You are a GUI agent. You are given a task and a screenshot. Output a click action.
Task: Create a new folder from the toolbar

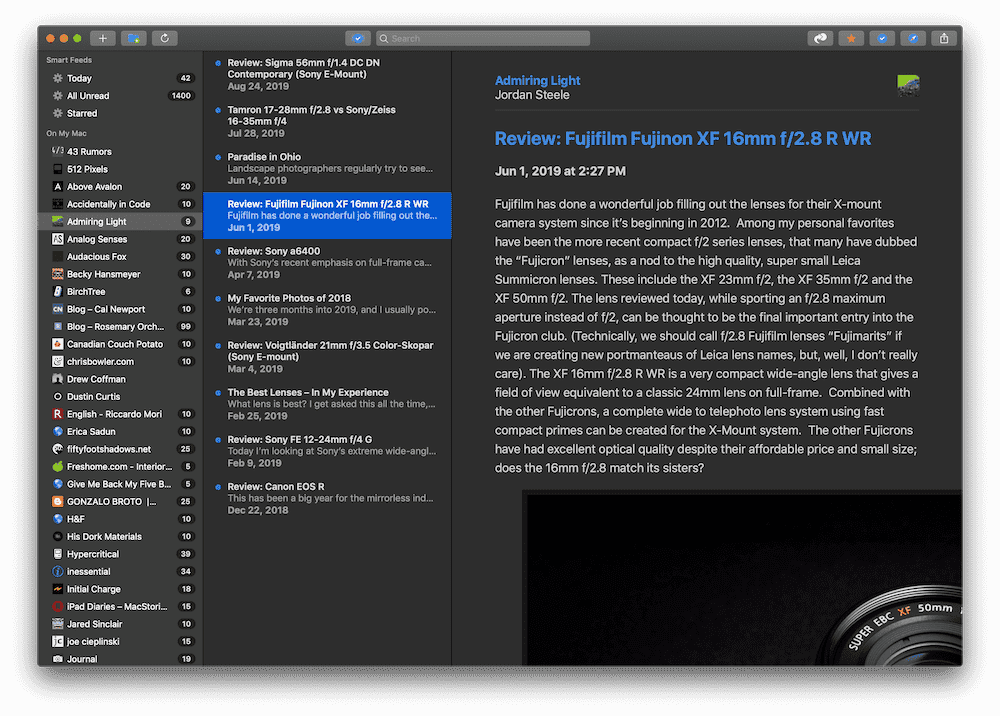pos(134,38)
